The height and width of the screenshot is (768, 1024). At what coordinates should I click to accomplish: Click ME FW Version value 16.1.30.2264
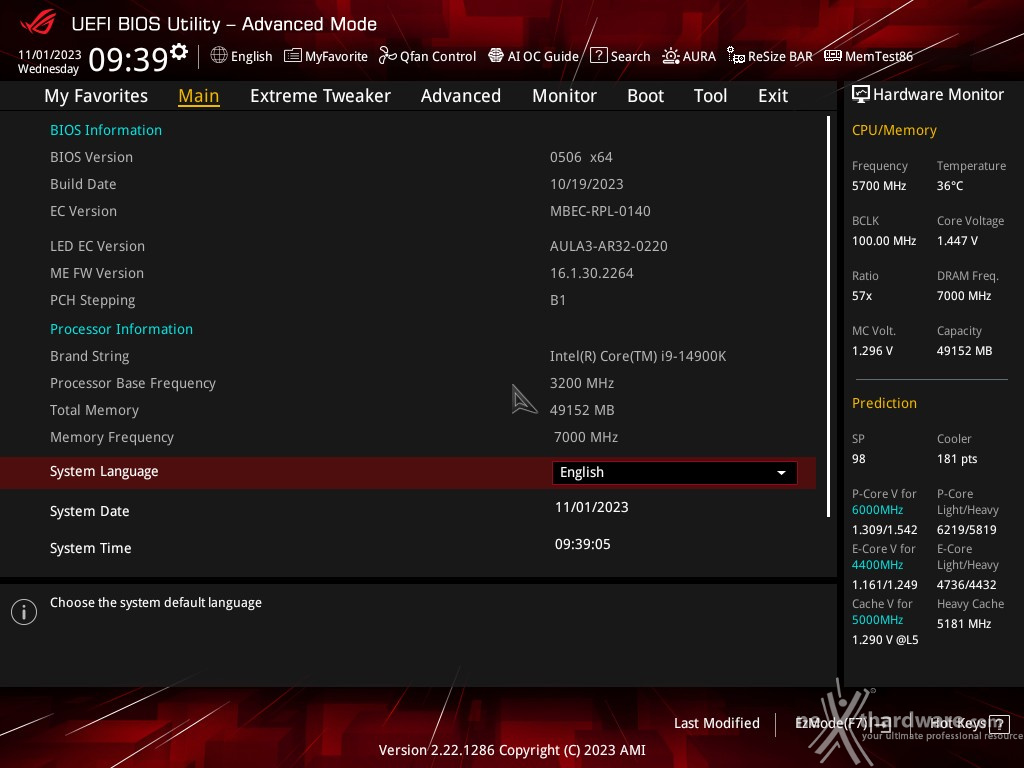tap(592, 274)
